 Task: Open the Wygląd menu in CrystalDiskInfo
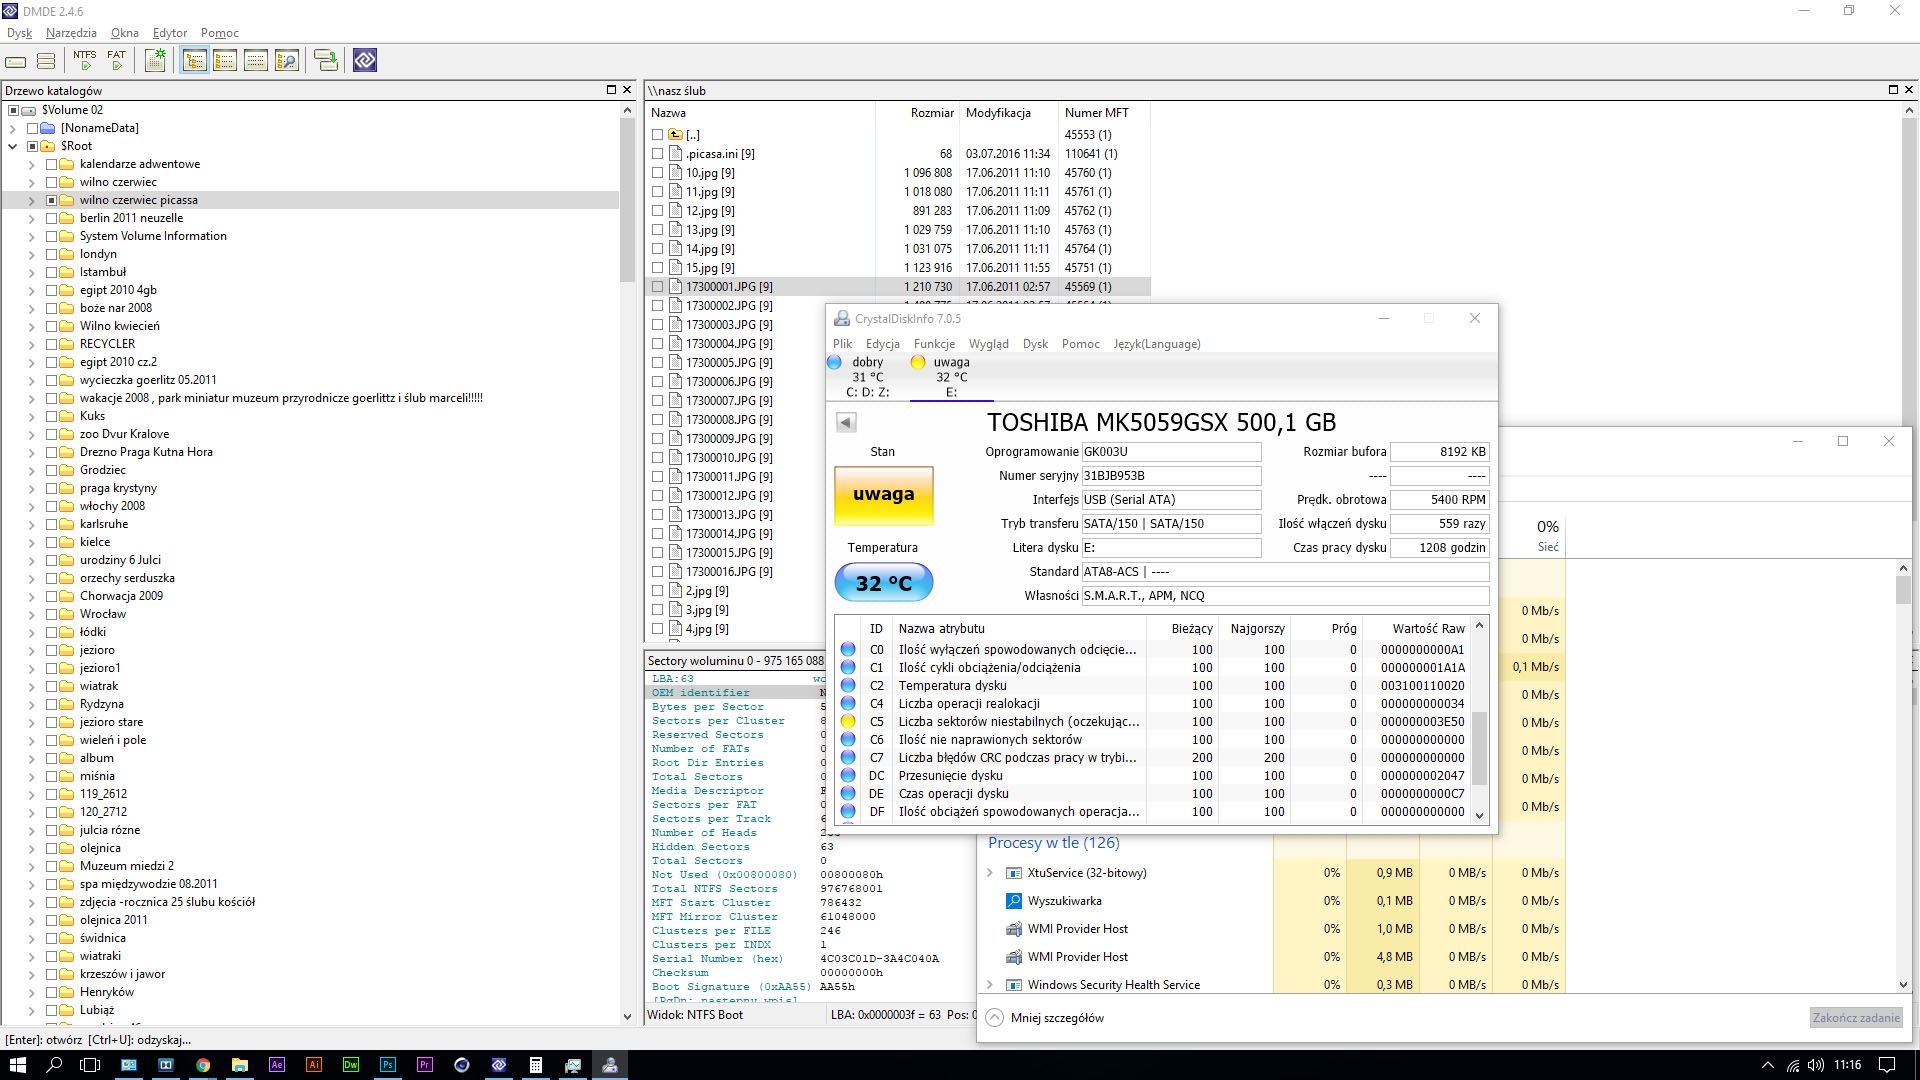[988, 344]
